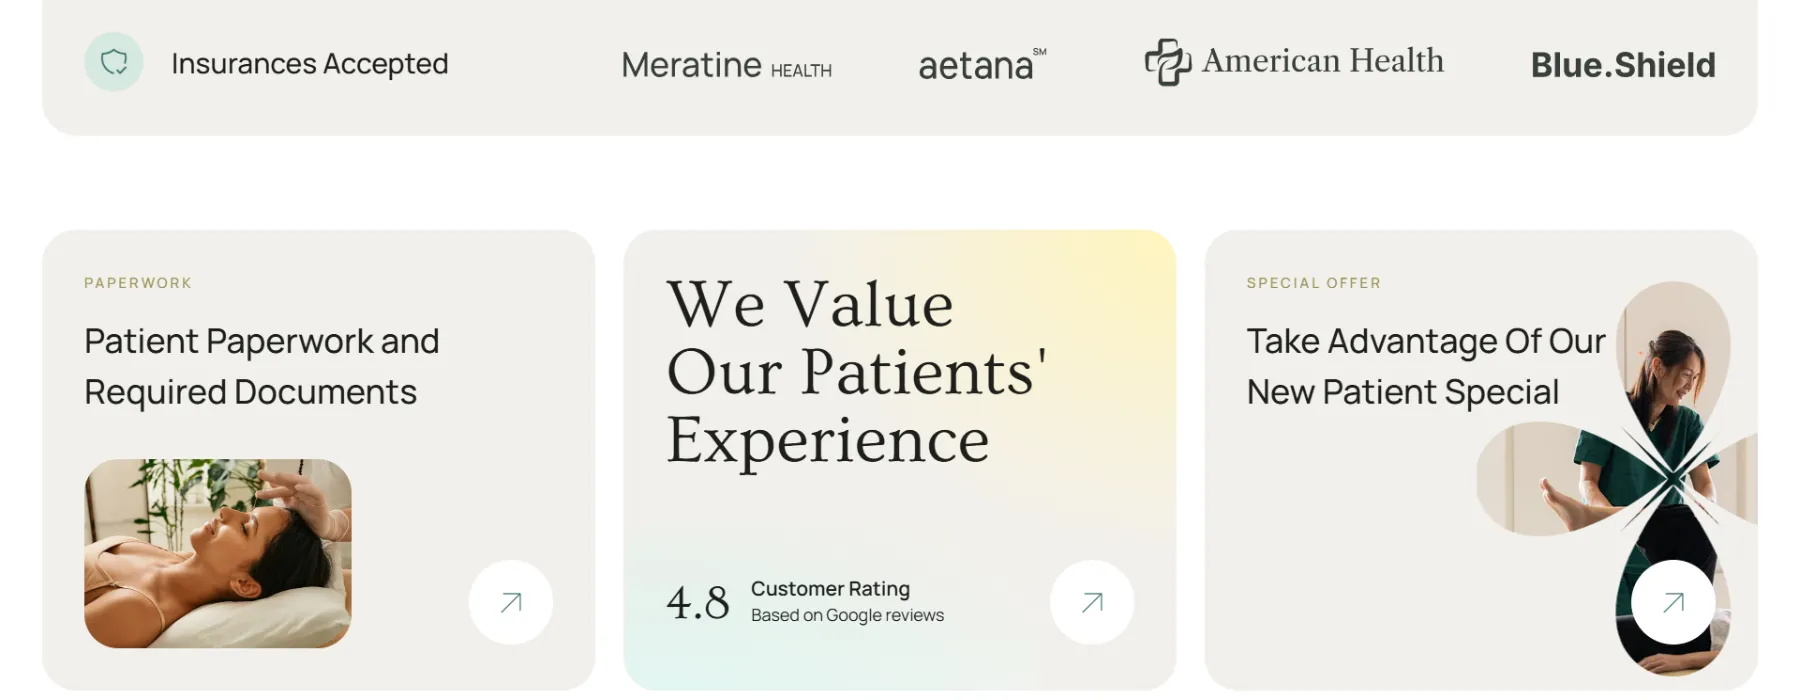Open Take Advantage Of Our New Patient Special
Image resolution: width=1800 pixels, height=700 pixels.
click(1424, 366)
